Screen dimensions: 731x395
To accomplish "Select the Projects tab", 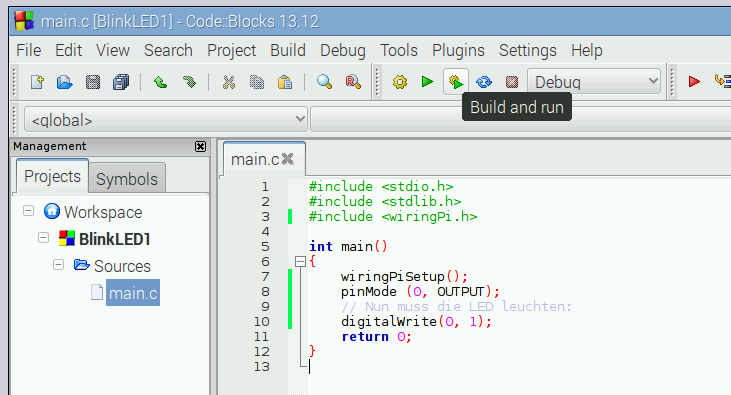I will (x=52, y=176).
